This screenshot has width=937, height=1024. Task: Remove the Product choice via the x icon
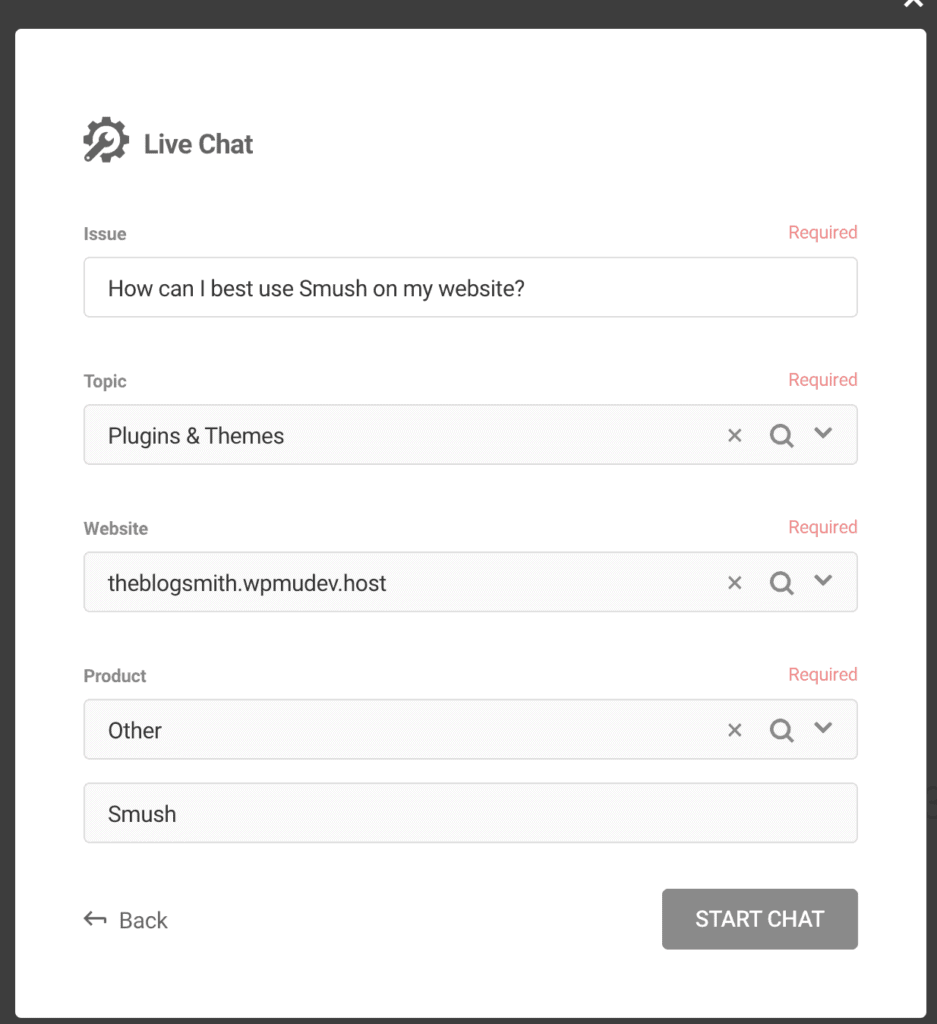click(x=735, y=730)
